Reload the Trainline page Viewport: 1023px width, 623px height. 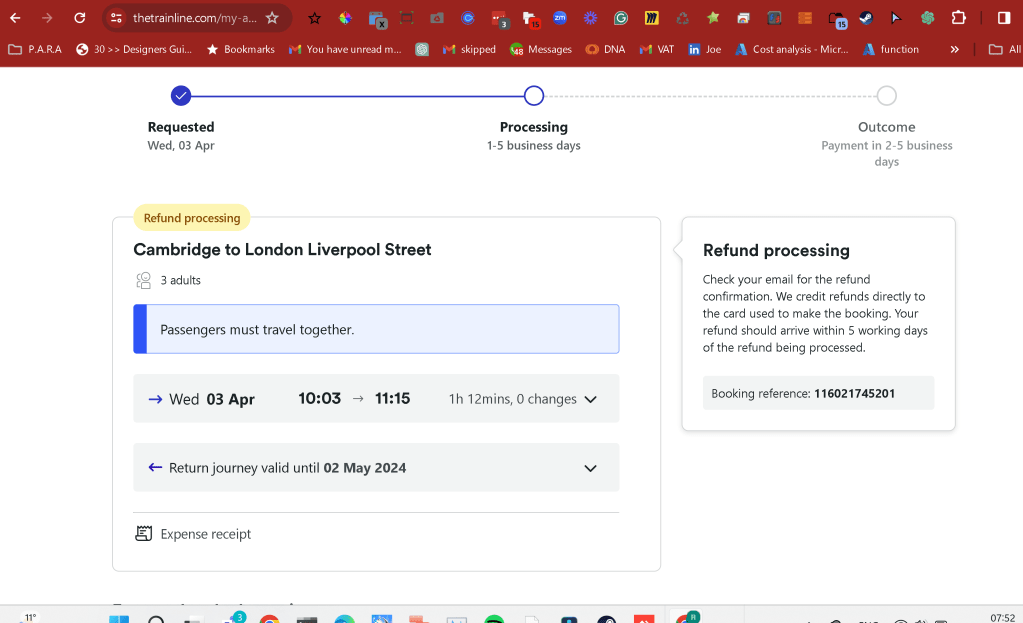(x=79, y=18)
